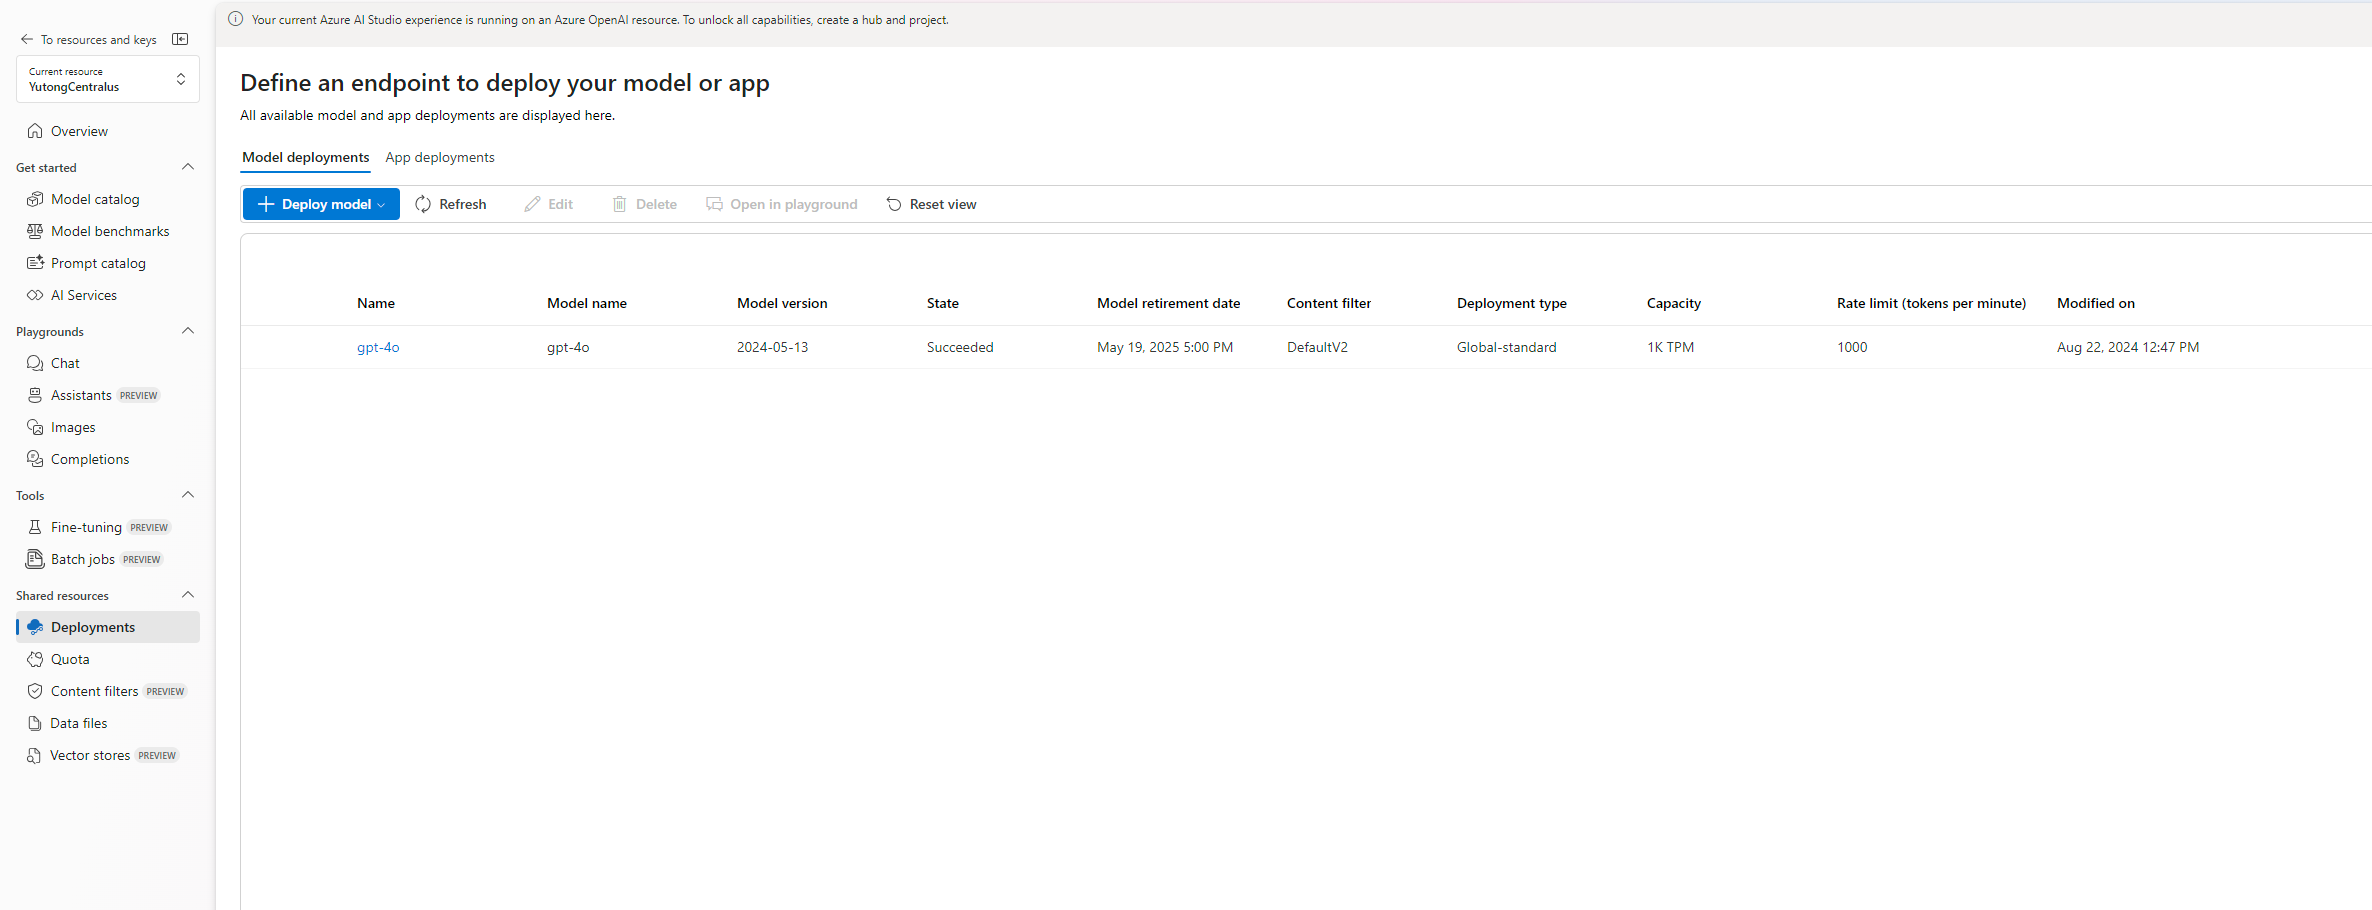Sort by the Capacity column header

point(1673,303)
